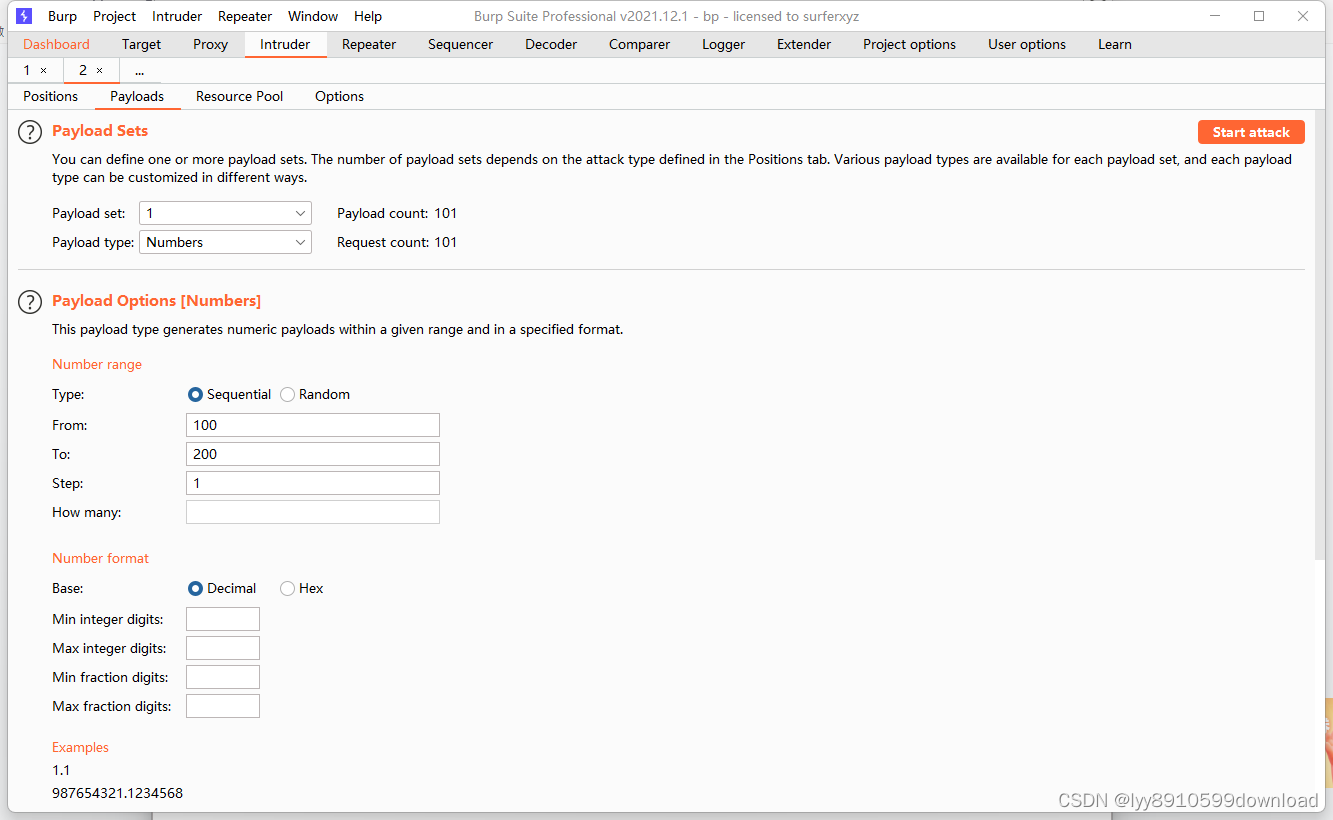
Task: Click the Payload Sets heading
Action: pos(100,131)
